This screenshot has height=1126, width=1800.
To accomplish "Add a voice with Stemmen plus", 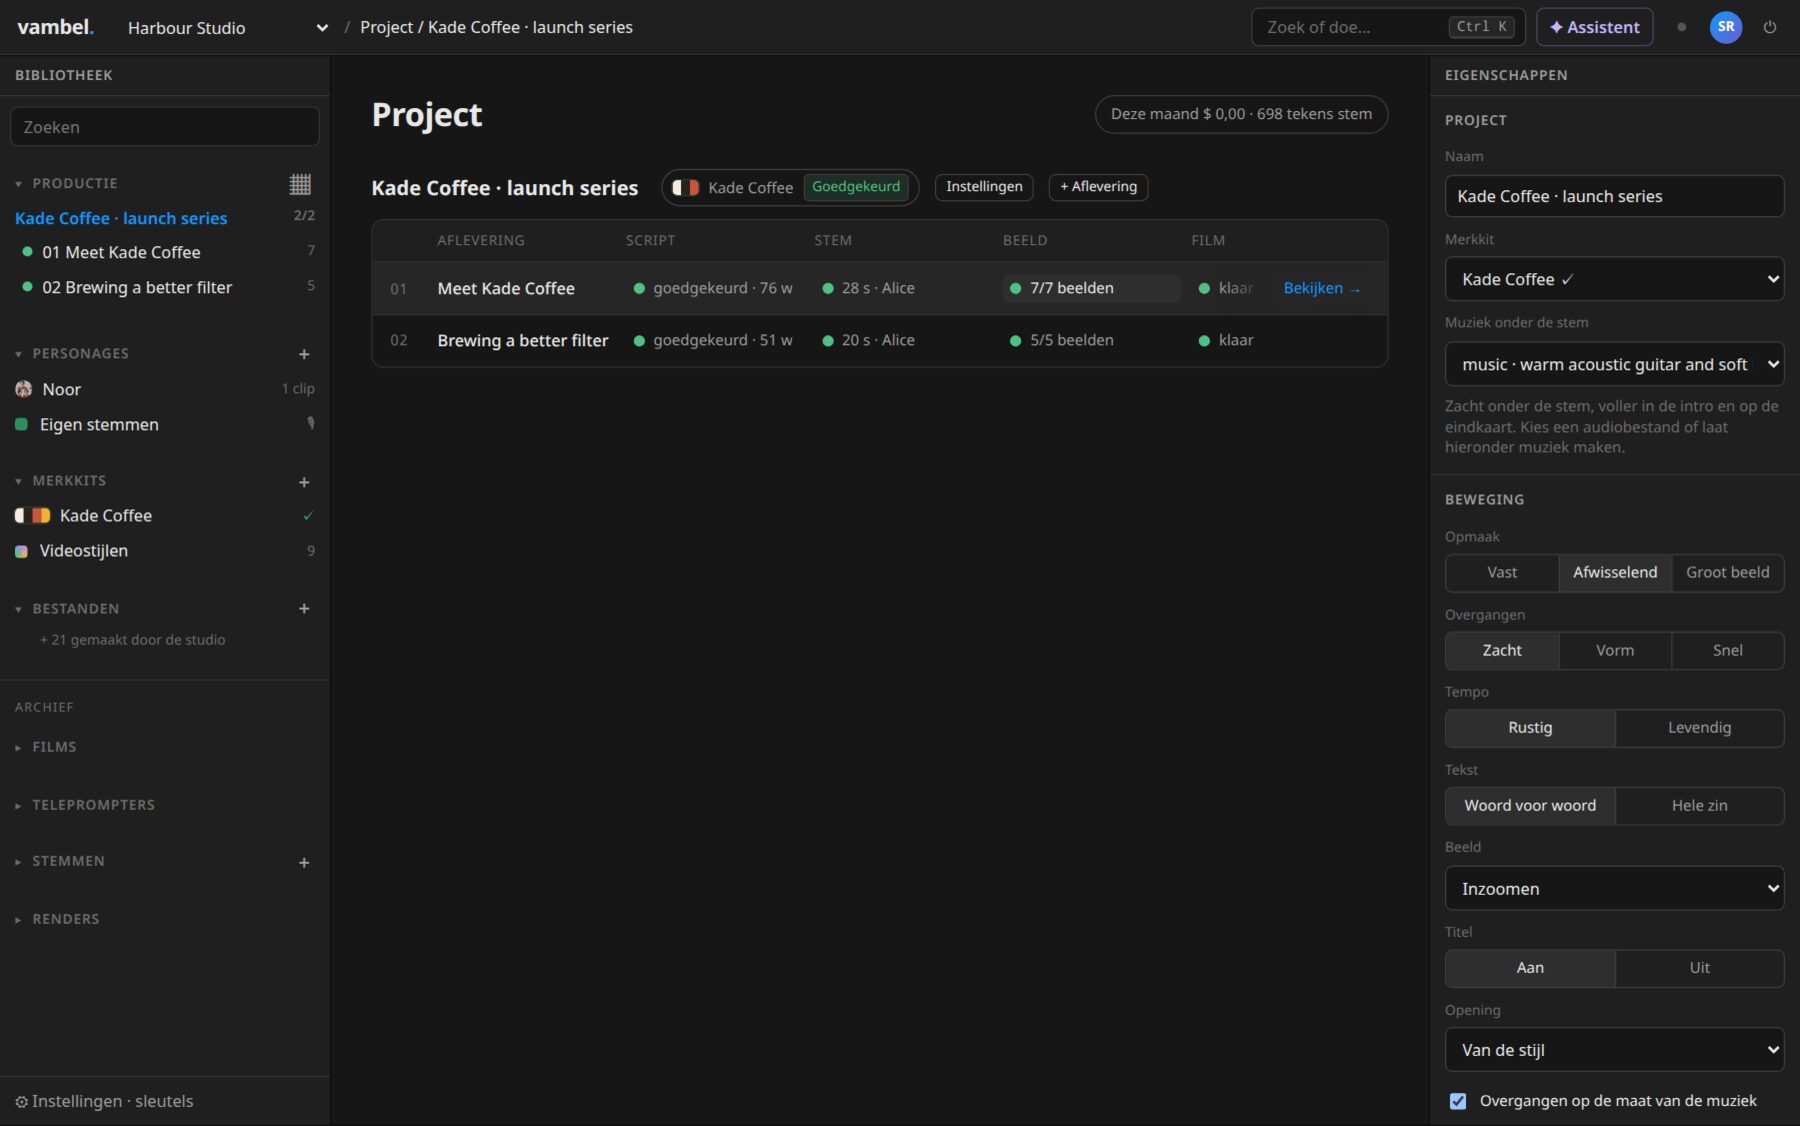I will tap(304, 862).
